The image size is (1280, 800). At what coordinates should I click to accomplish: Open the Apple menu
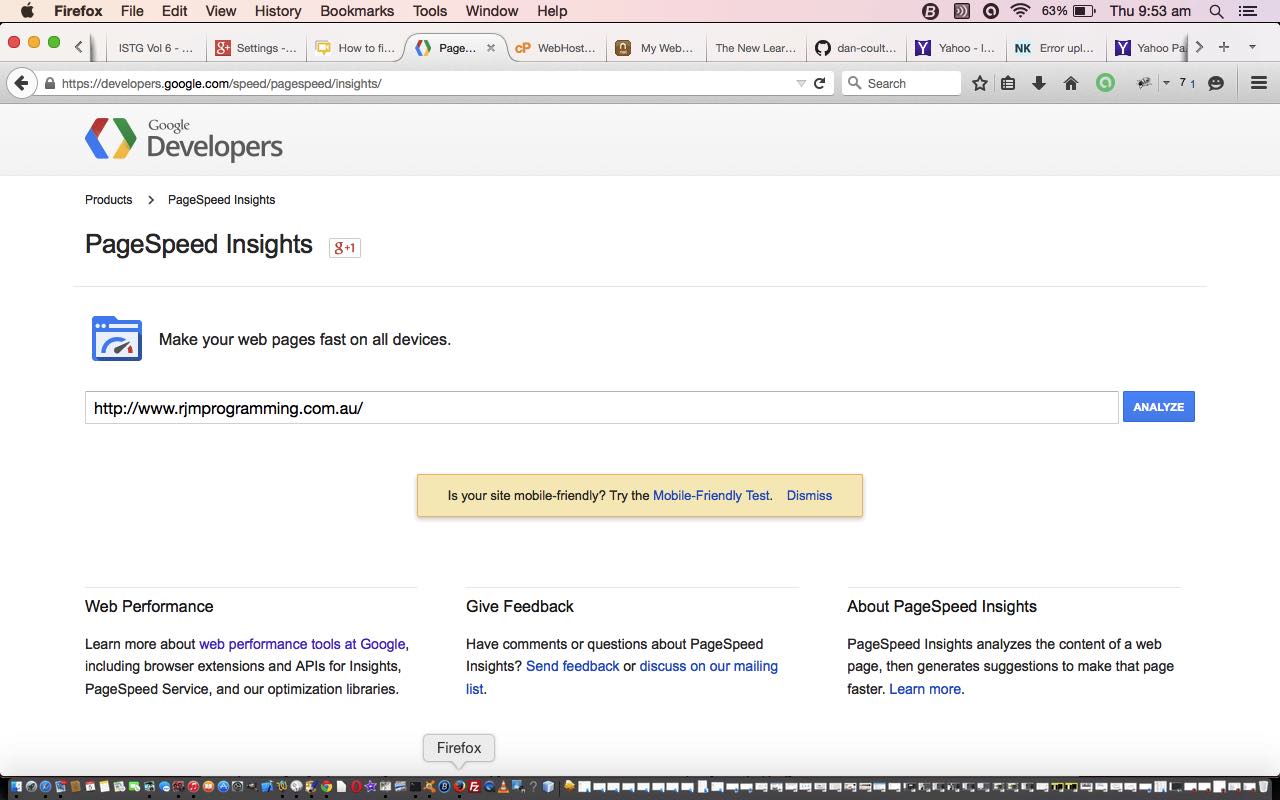27,11
